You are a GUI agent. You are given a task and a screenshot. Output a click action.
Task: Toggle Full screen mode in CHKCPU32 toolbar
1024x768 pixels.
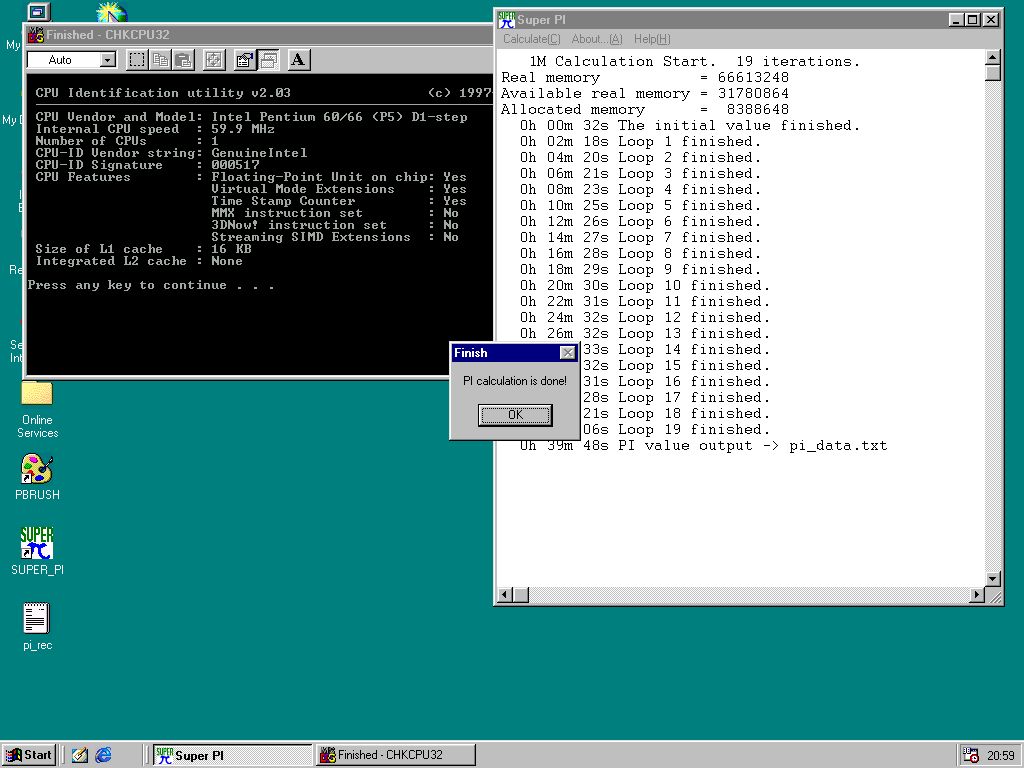[x=214, y=60]
